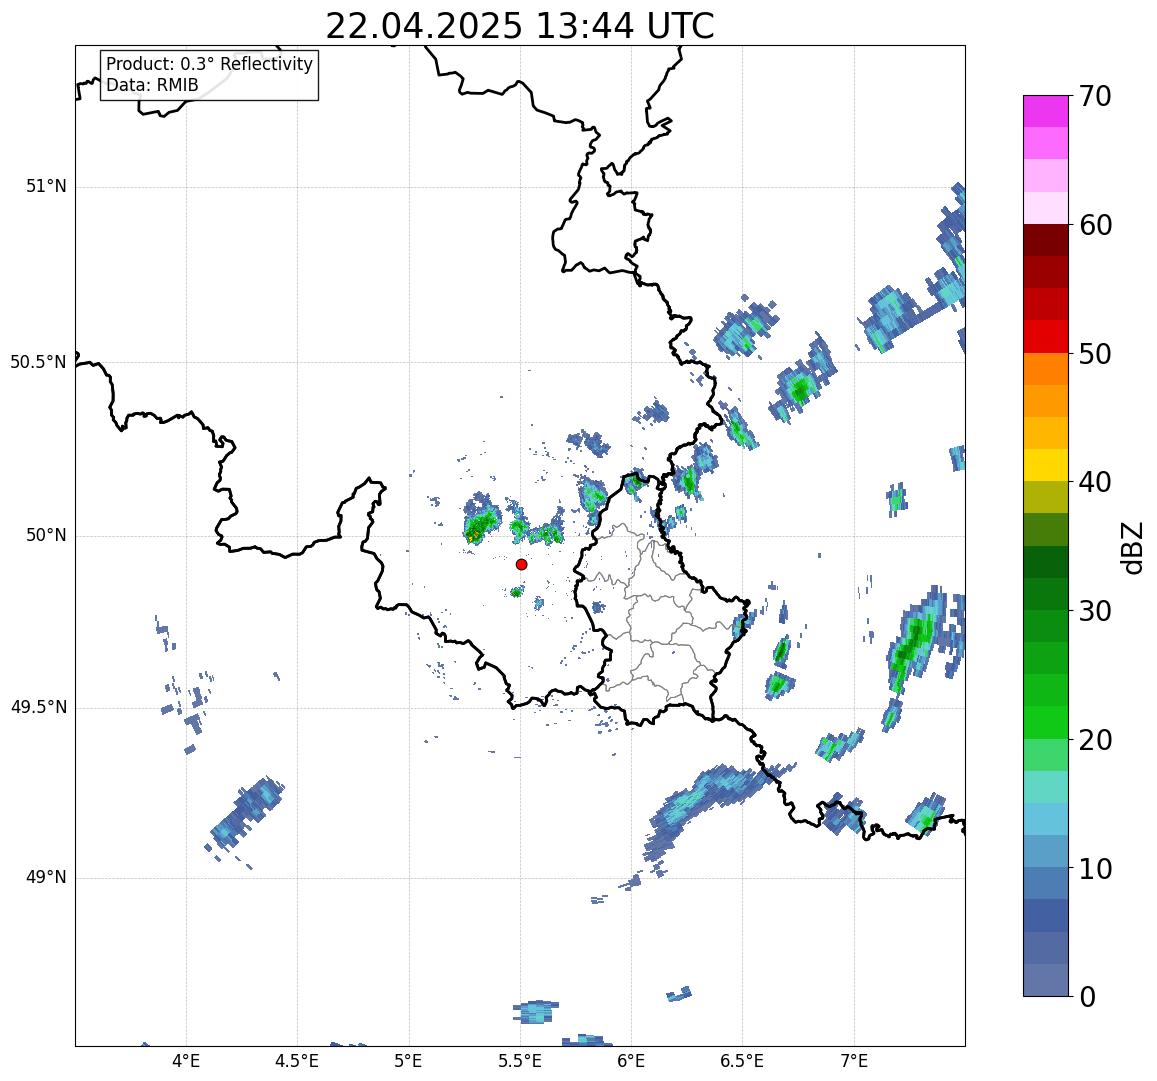Click the timestamp title 22.04.2025 13:44 UTC
Viewport: 1157px width, 1081px height.
tap(520, 27)
